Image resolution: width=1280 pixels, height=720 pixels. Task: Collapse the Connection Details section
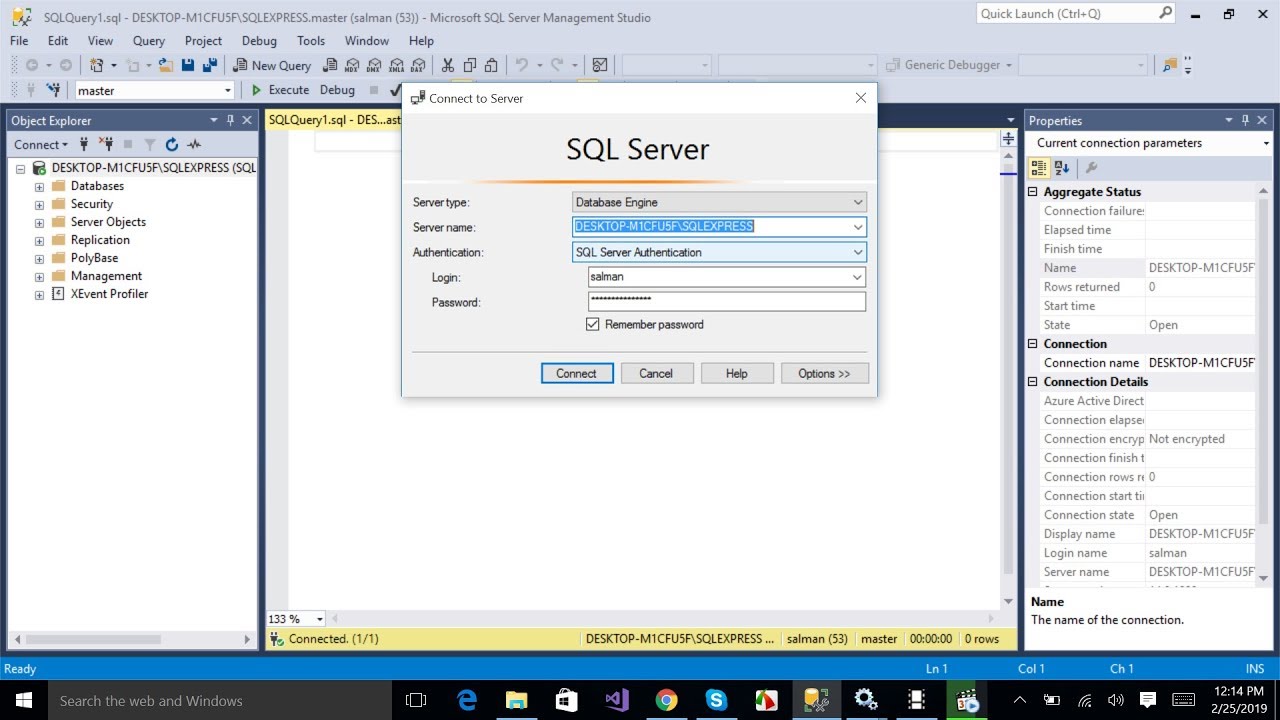[1034, 382]
